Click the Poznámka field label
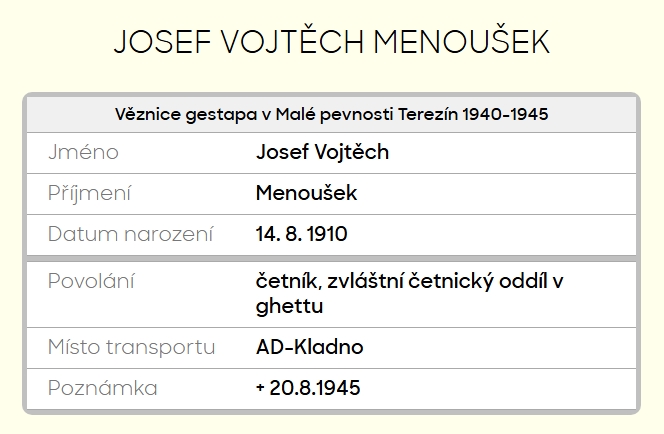Image resolution: width=664 pixels, height=434 pixels. [x=102, y=388]
